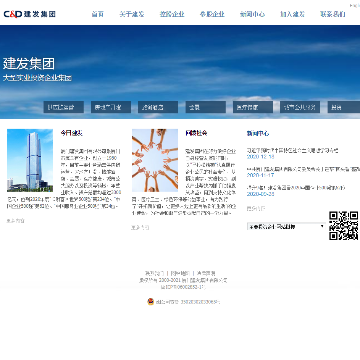This screenshot has height=360, width=360.
Task: Click the more link under 今日建发 text
Action: tap(16, 221)
